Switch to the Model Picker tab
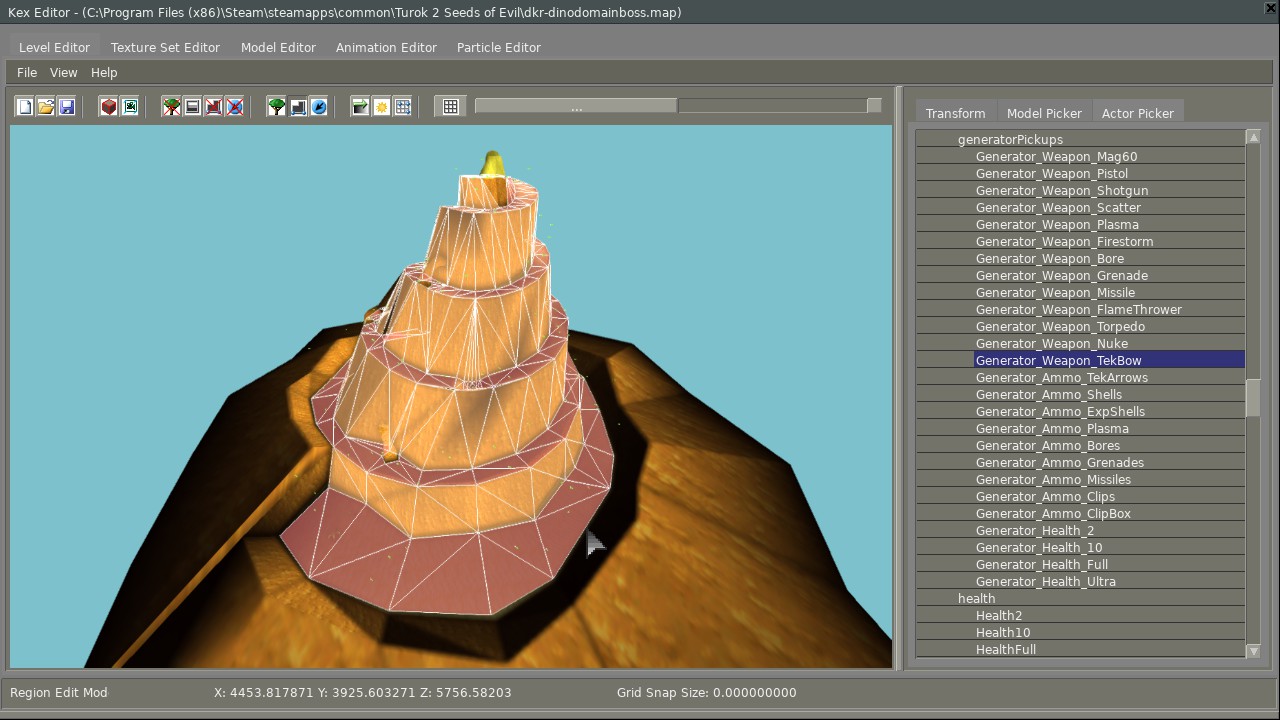 [1044, 113]
